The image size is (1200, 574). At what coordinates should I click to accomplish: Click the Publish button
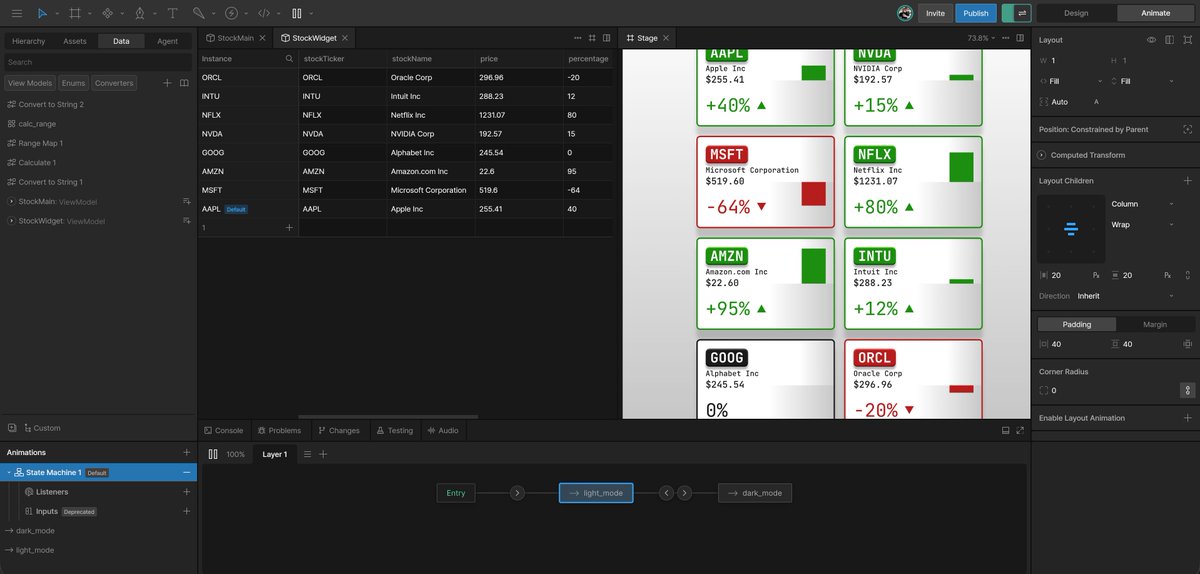tap(976, 13)
